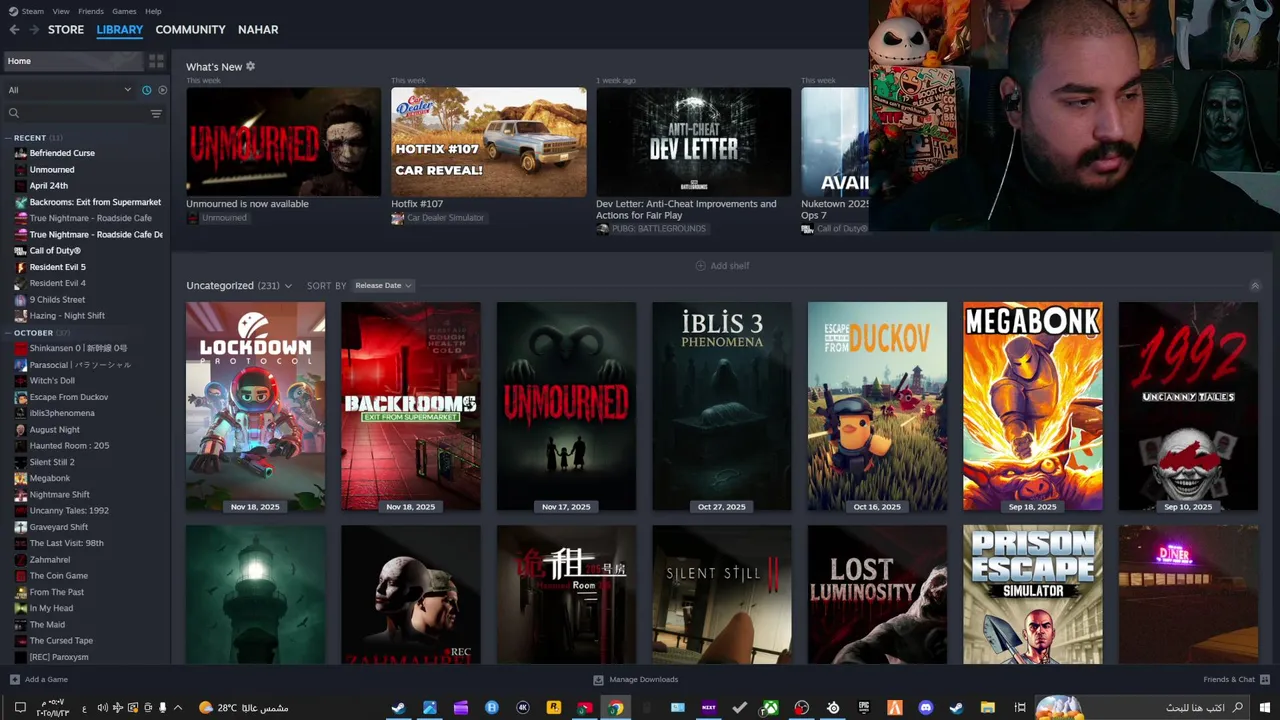The image size is (1280, 720).
Task: Toggle the ready-to-play filter icon
Action: click(162, 90)
